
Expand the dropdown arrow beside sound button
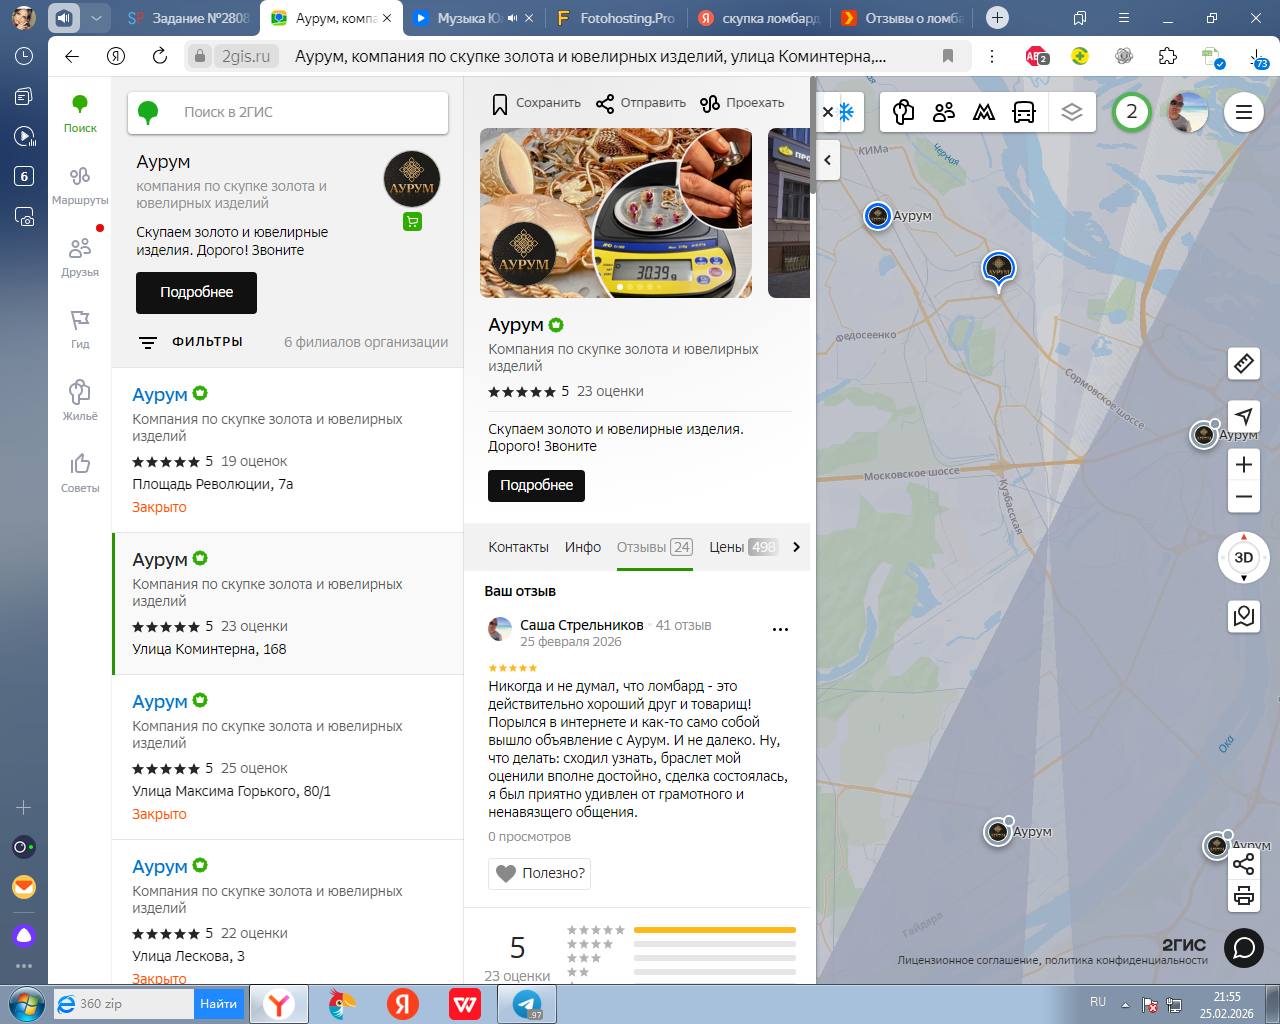tap(95, 18)
